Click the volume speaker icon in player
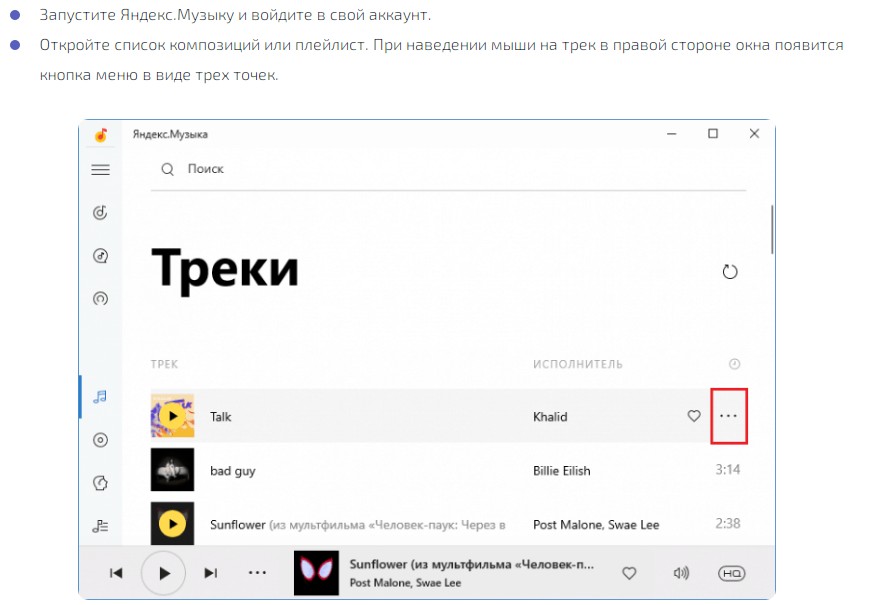This screenshot has width=882, height=605. (x=681, y=573)
